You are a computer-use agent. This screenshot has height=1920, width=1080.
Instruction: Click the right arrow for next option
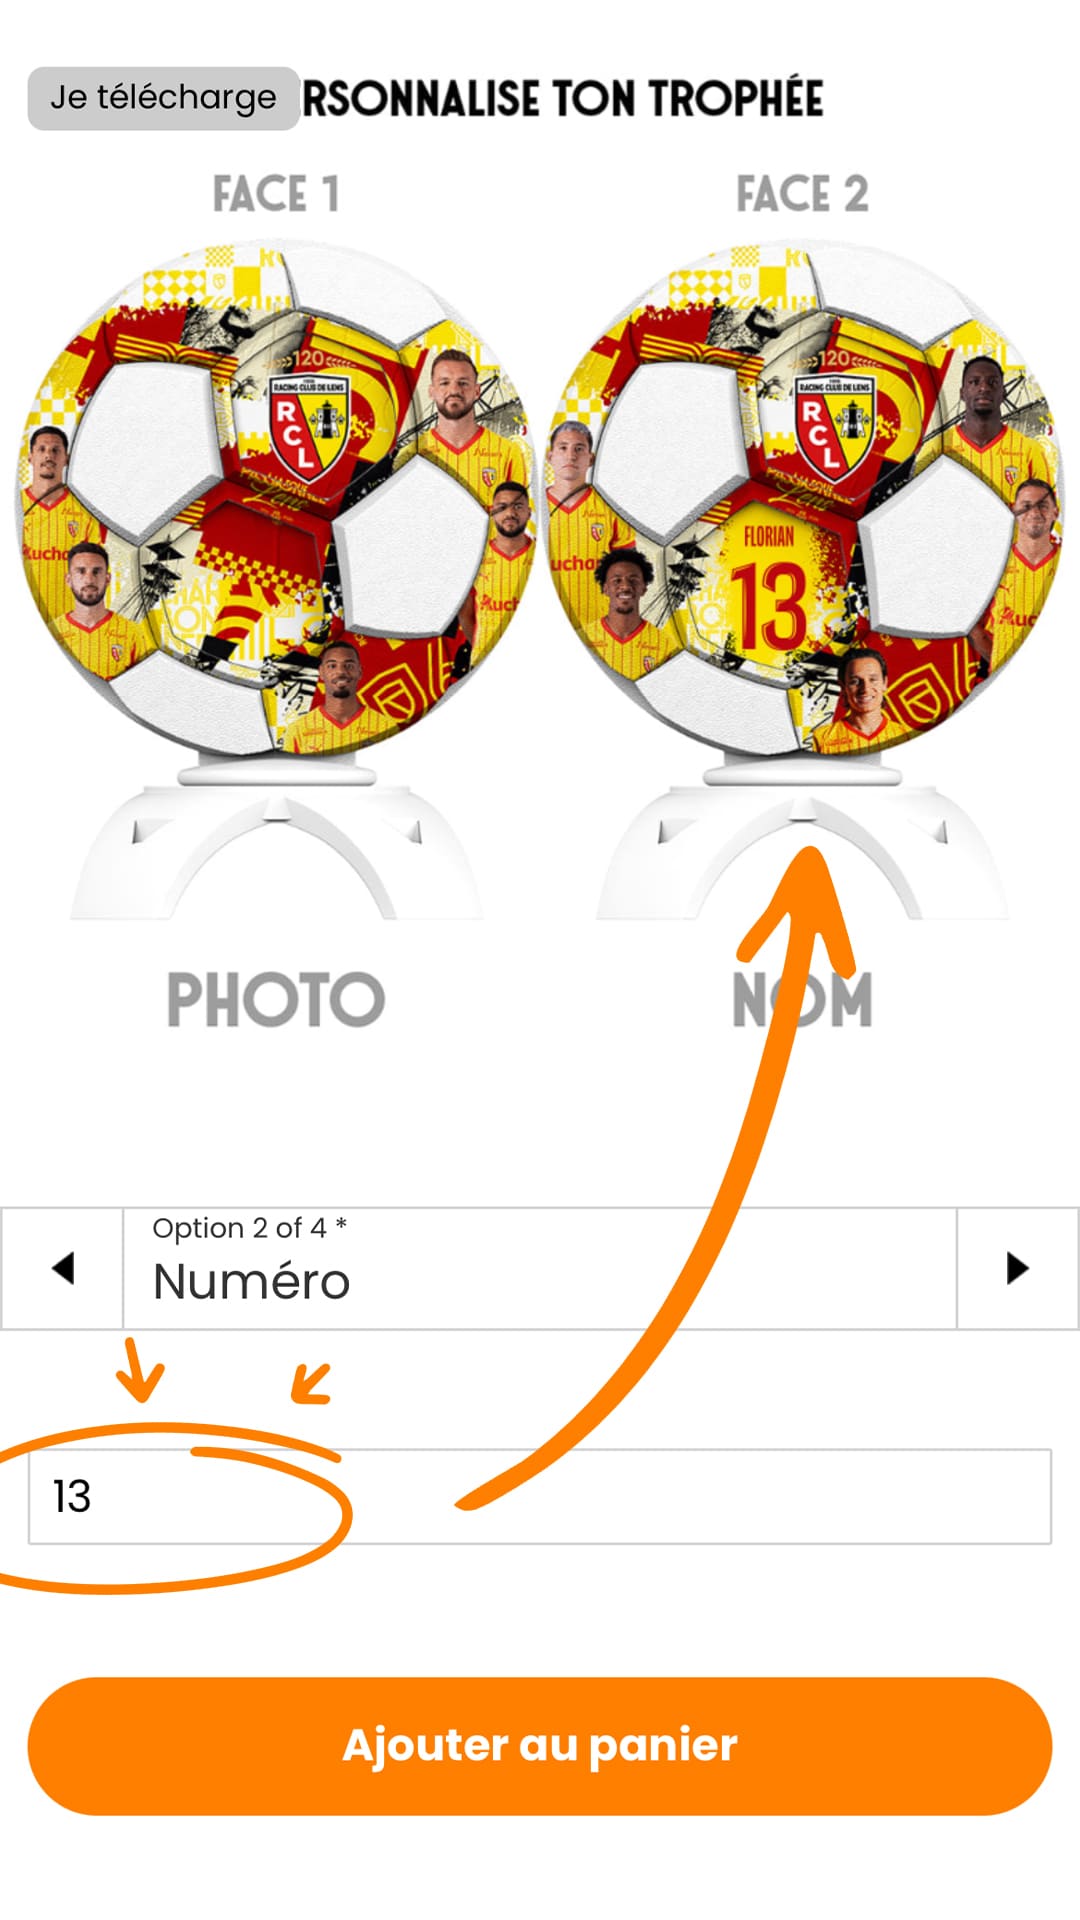[x=1017, y=1268]
